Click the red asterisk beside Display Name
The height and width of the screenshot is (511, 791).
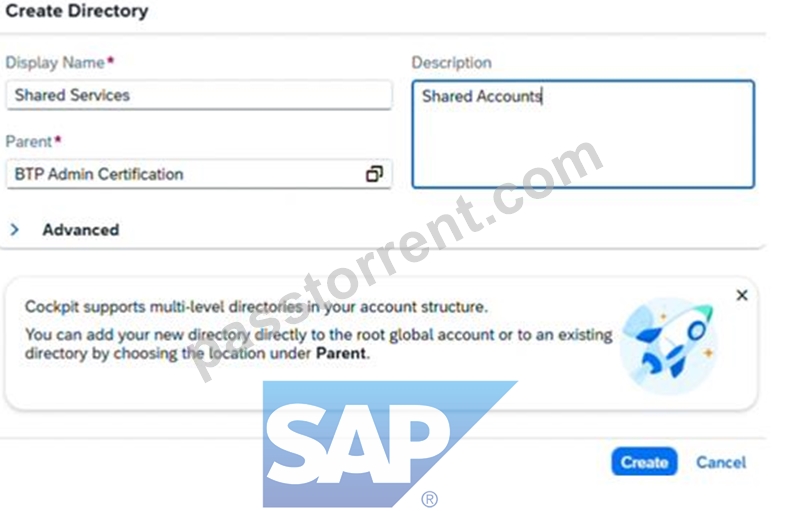(110, 61)
